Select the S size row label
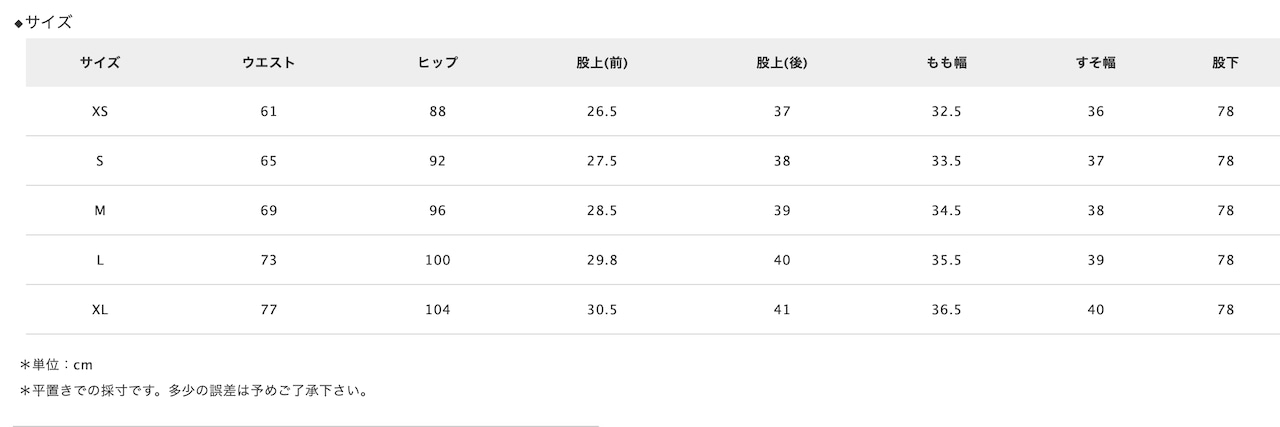1280x427 pixels. [x=100, y=161]
